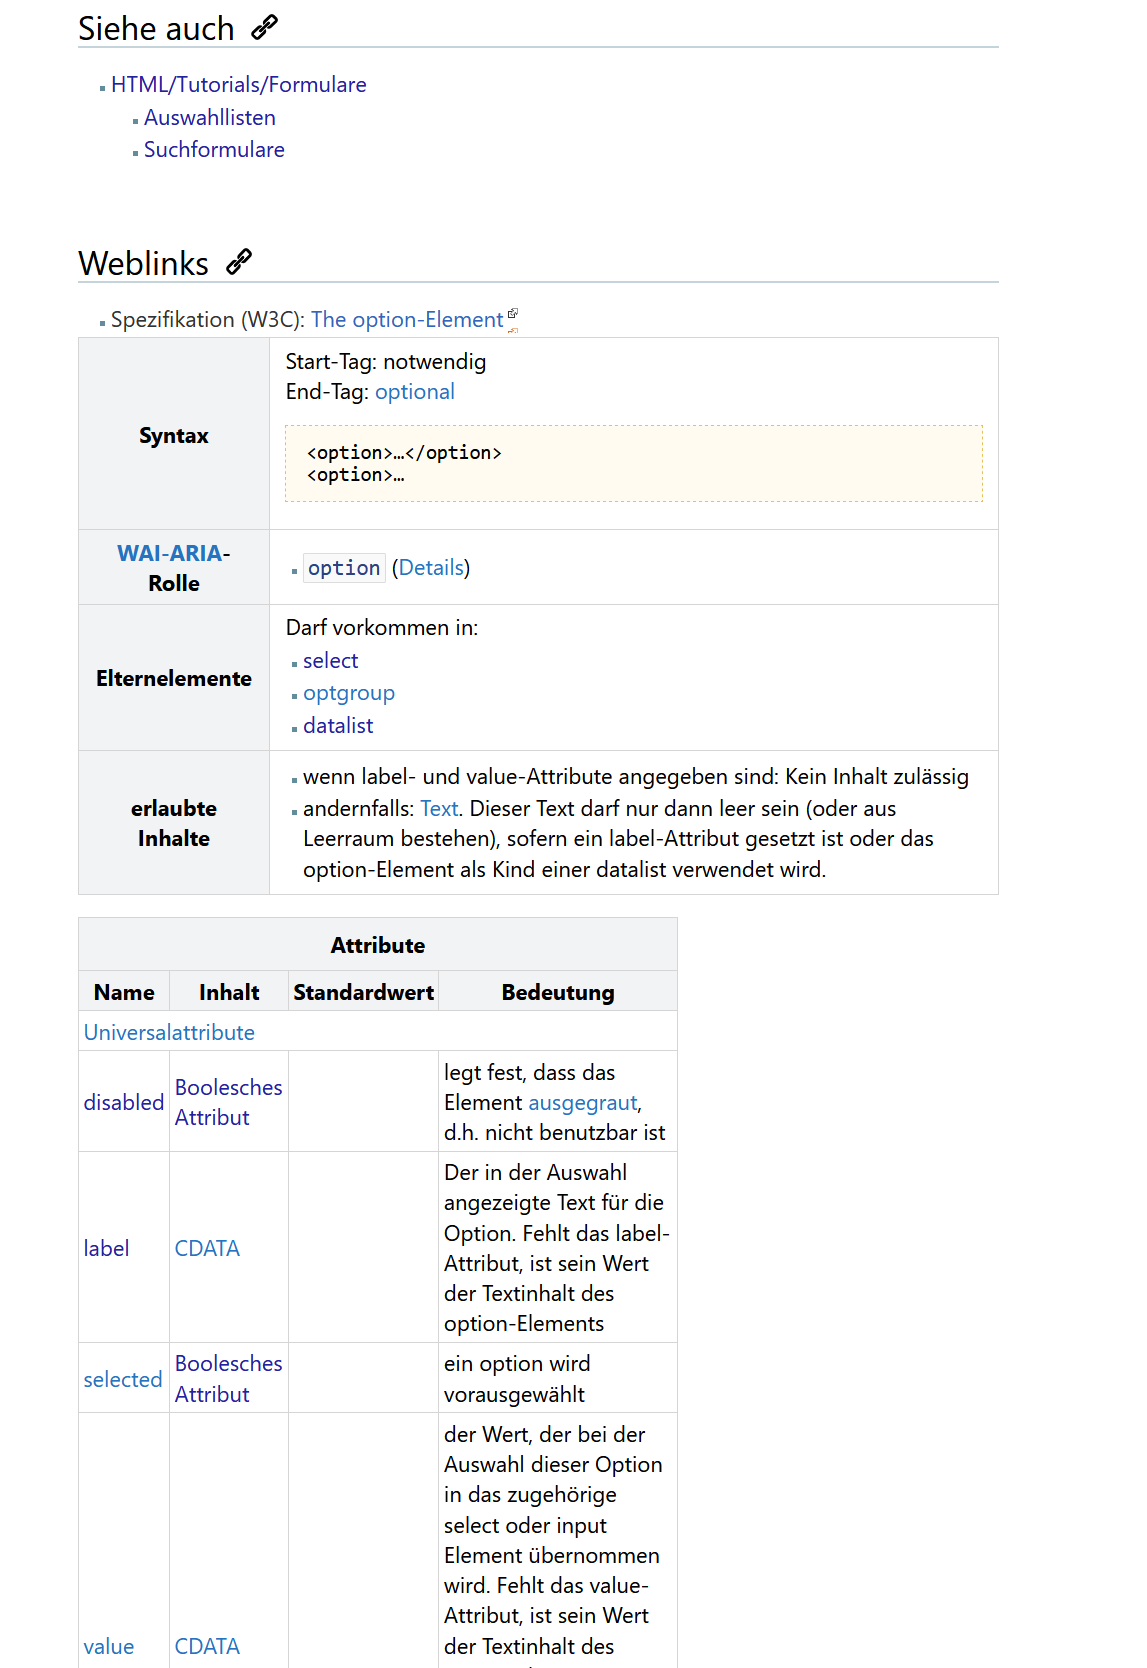The image size is (1147, 1668).
Task: Open Universalattribute link in attribute table
Action: (169, 1033)
